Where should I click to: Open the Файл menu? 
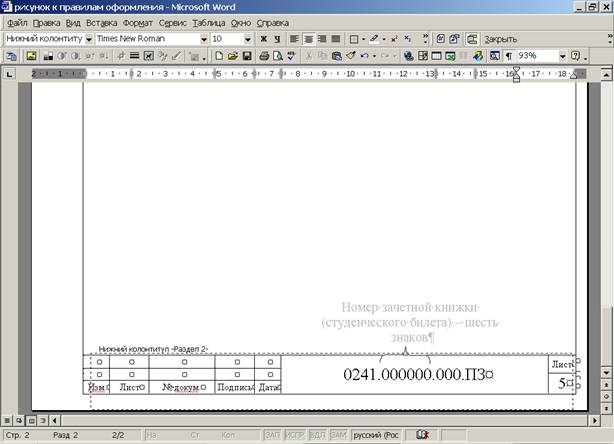17,23
